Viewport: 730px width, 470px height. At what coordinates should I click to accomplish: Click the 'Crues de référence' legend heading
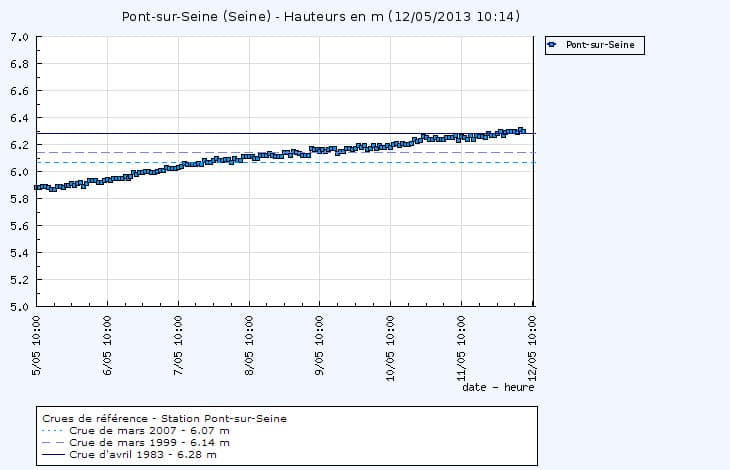tap(164, 418)
